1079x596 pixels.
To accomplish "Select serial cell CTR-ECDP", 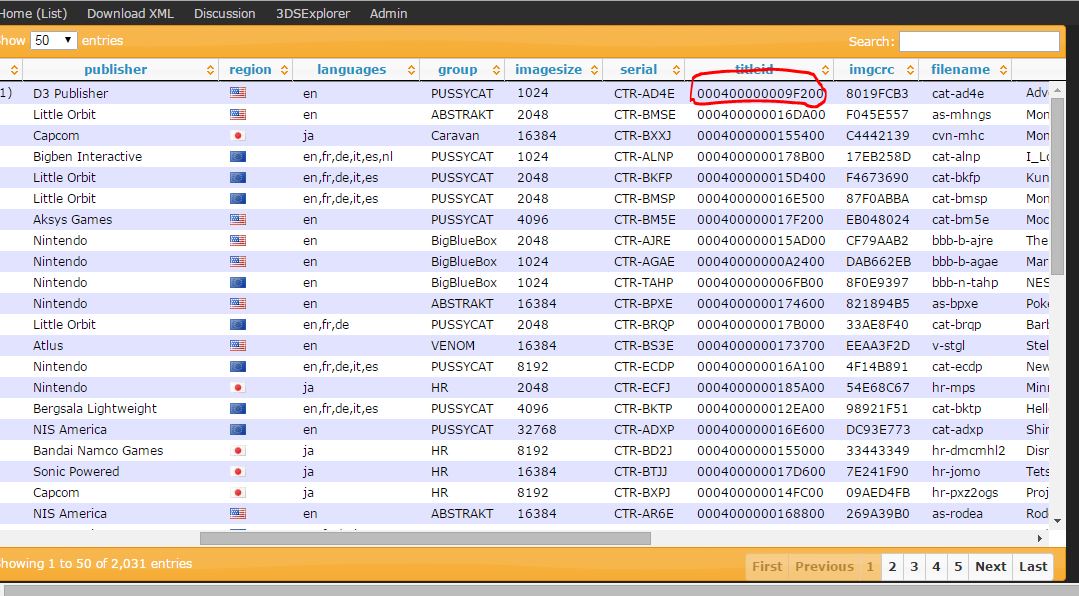I will 644,367.
